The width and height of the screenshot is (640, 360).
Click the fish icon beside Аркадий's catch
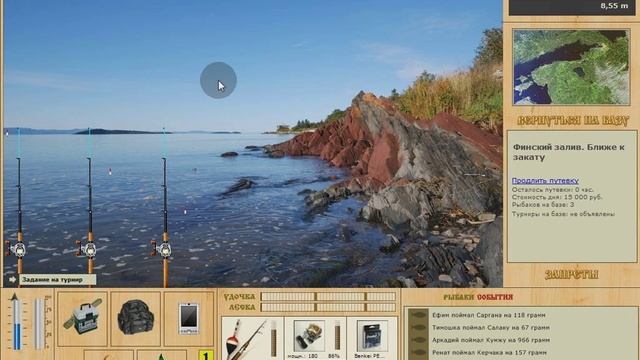(418, 340)
